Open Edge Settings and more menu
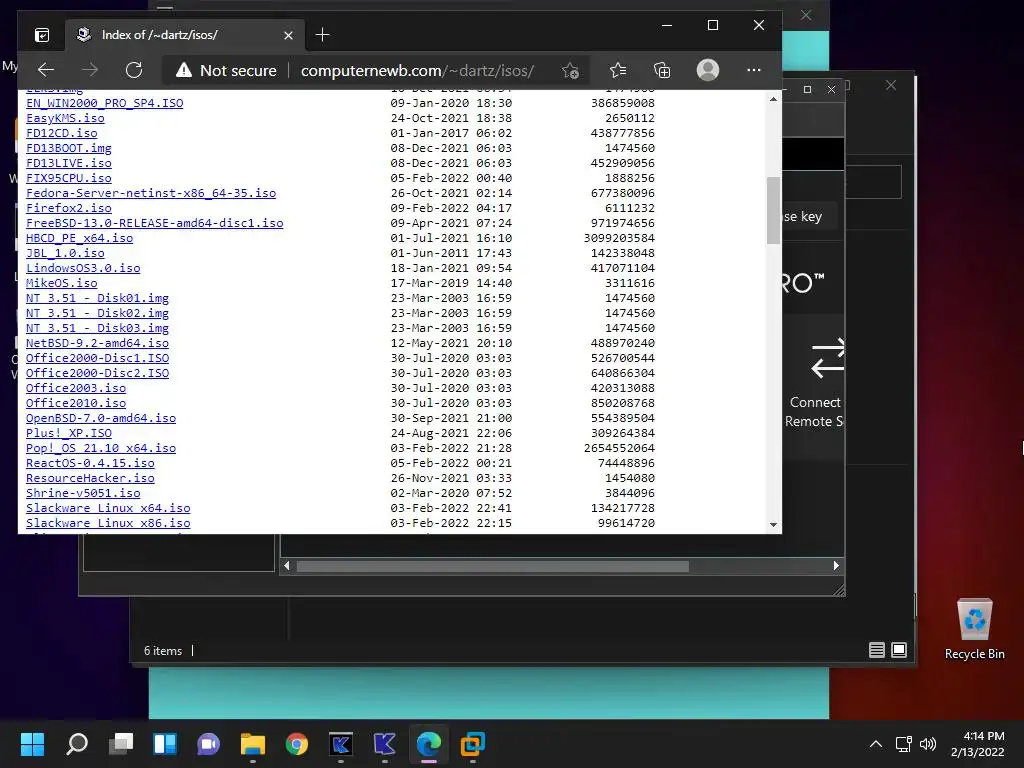This screenshot has height=768, width=1024. (x=754, y=70)
